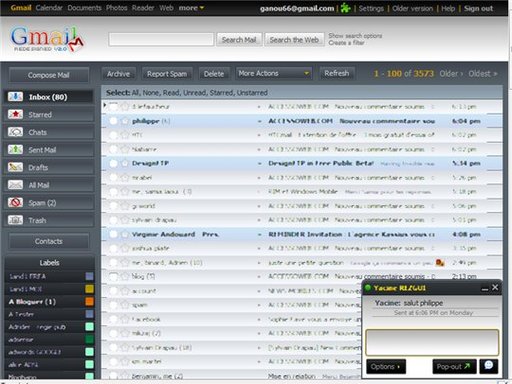
Task: Select the account email checkbox
Action: [x=113, y=291]
